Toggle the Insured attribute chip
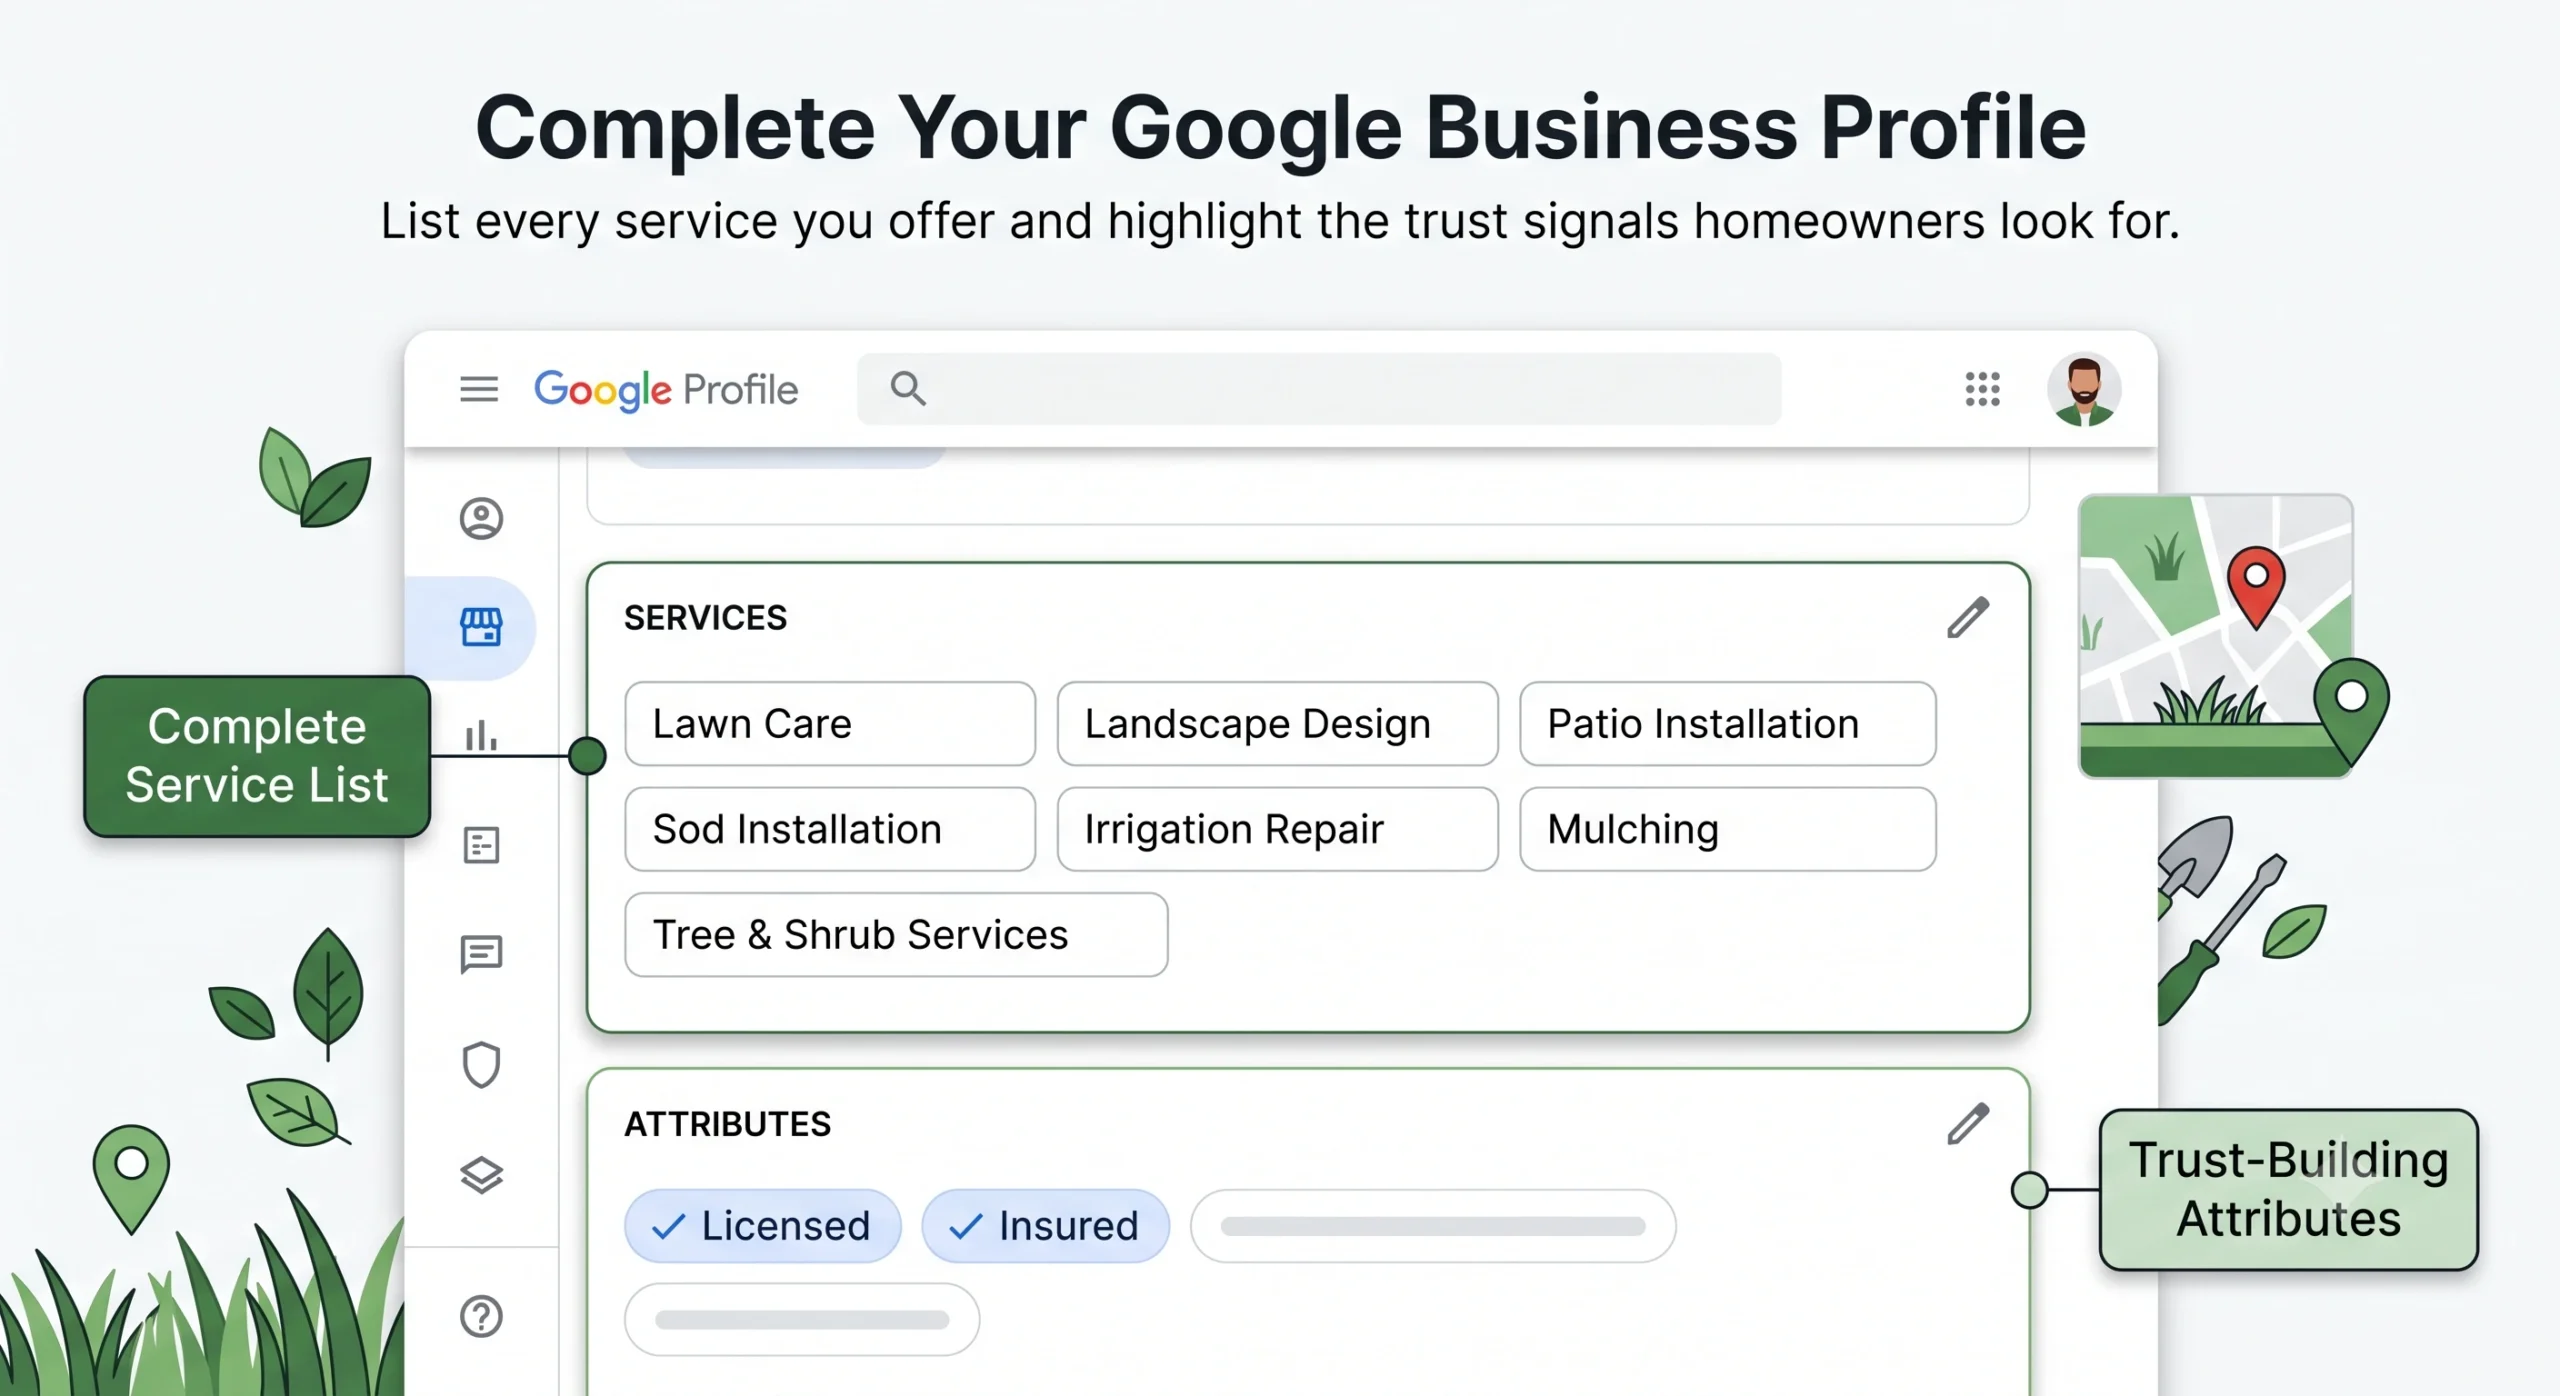The image size is (2560, 1396). coord(1045,1226)
